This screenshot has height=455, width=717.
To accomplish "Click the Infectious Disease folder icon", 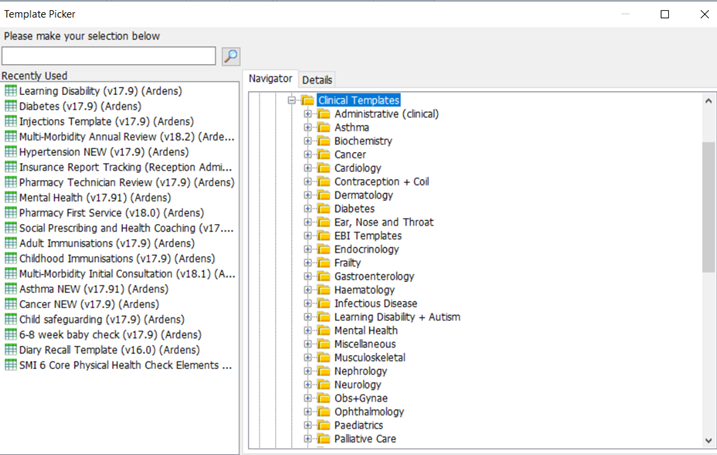I will coord(324,303).
